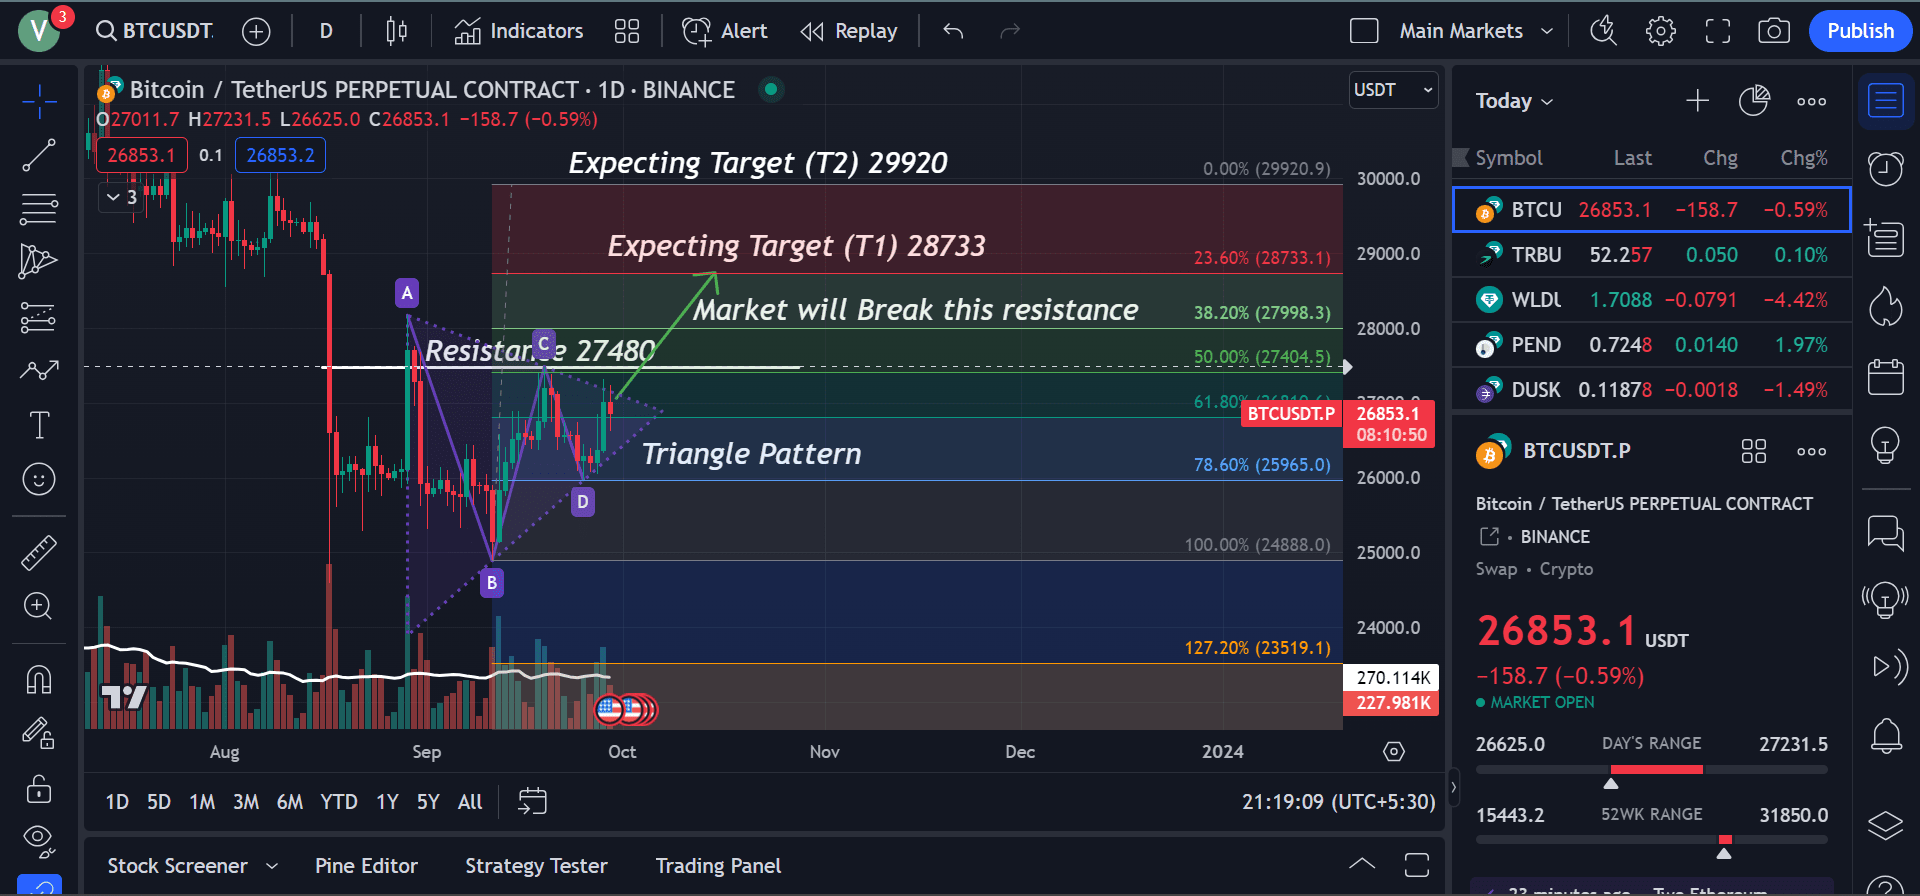
Task: Take a chart snapshot with the camera icon
Action: click(1774, 31)
